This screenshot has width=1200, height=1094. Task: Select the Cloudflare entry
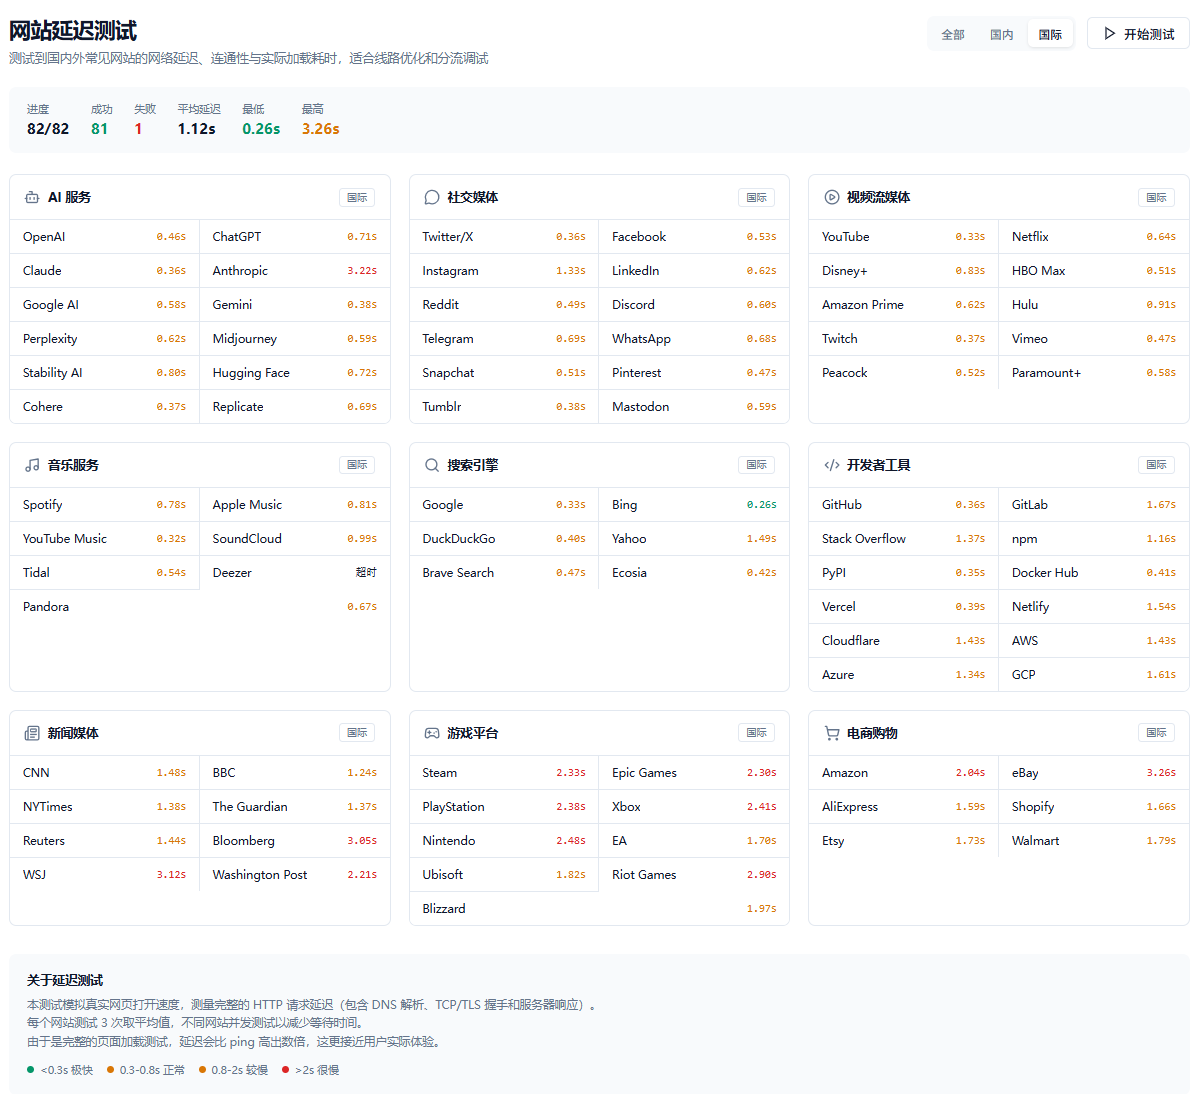click(904, 641)
